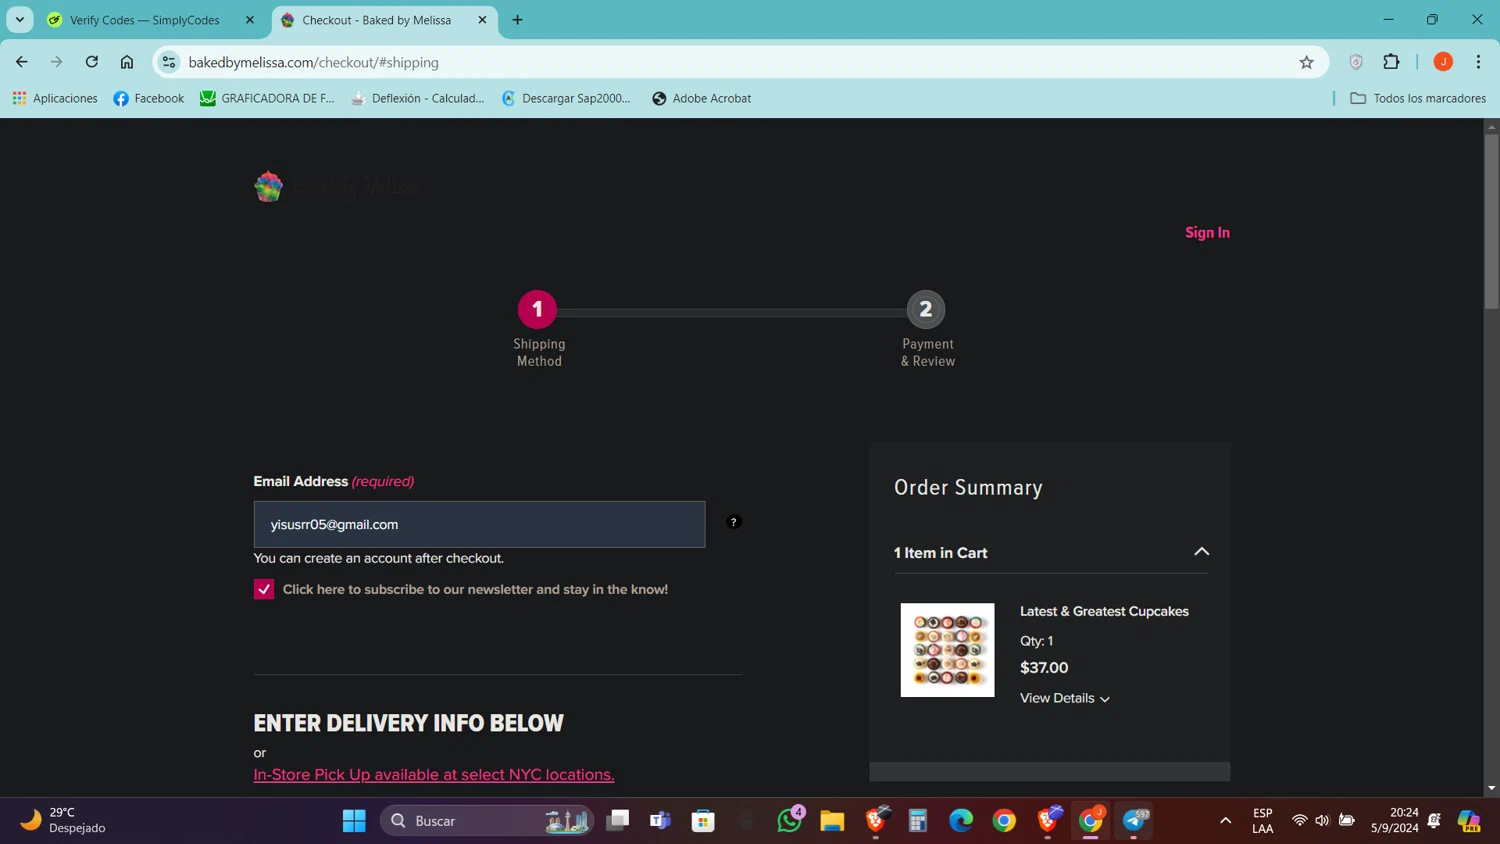The width and height of the screenshot is (1500, 844).
Task: Open File Explorer from the taskbar
Action: 832,821
